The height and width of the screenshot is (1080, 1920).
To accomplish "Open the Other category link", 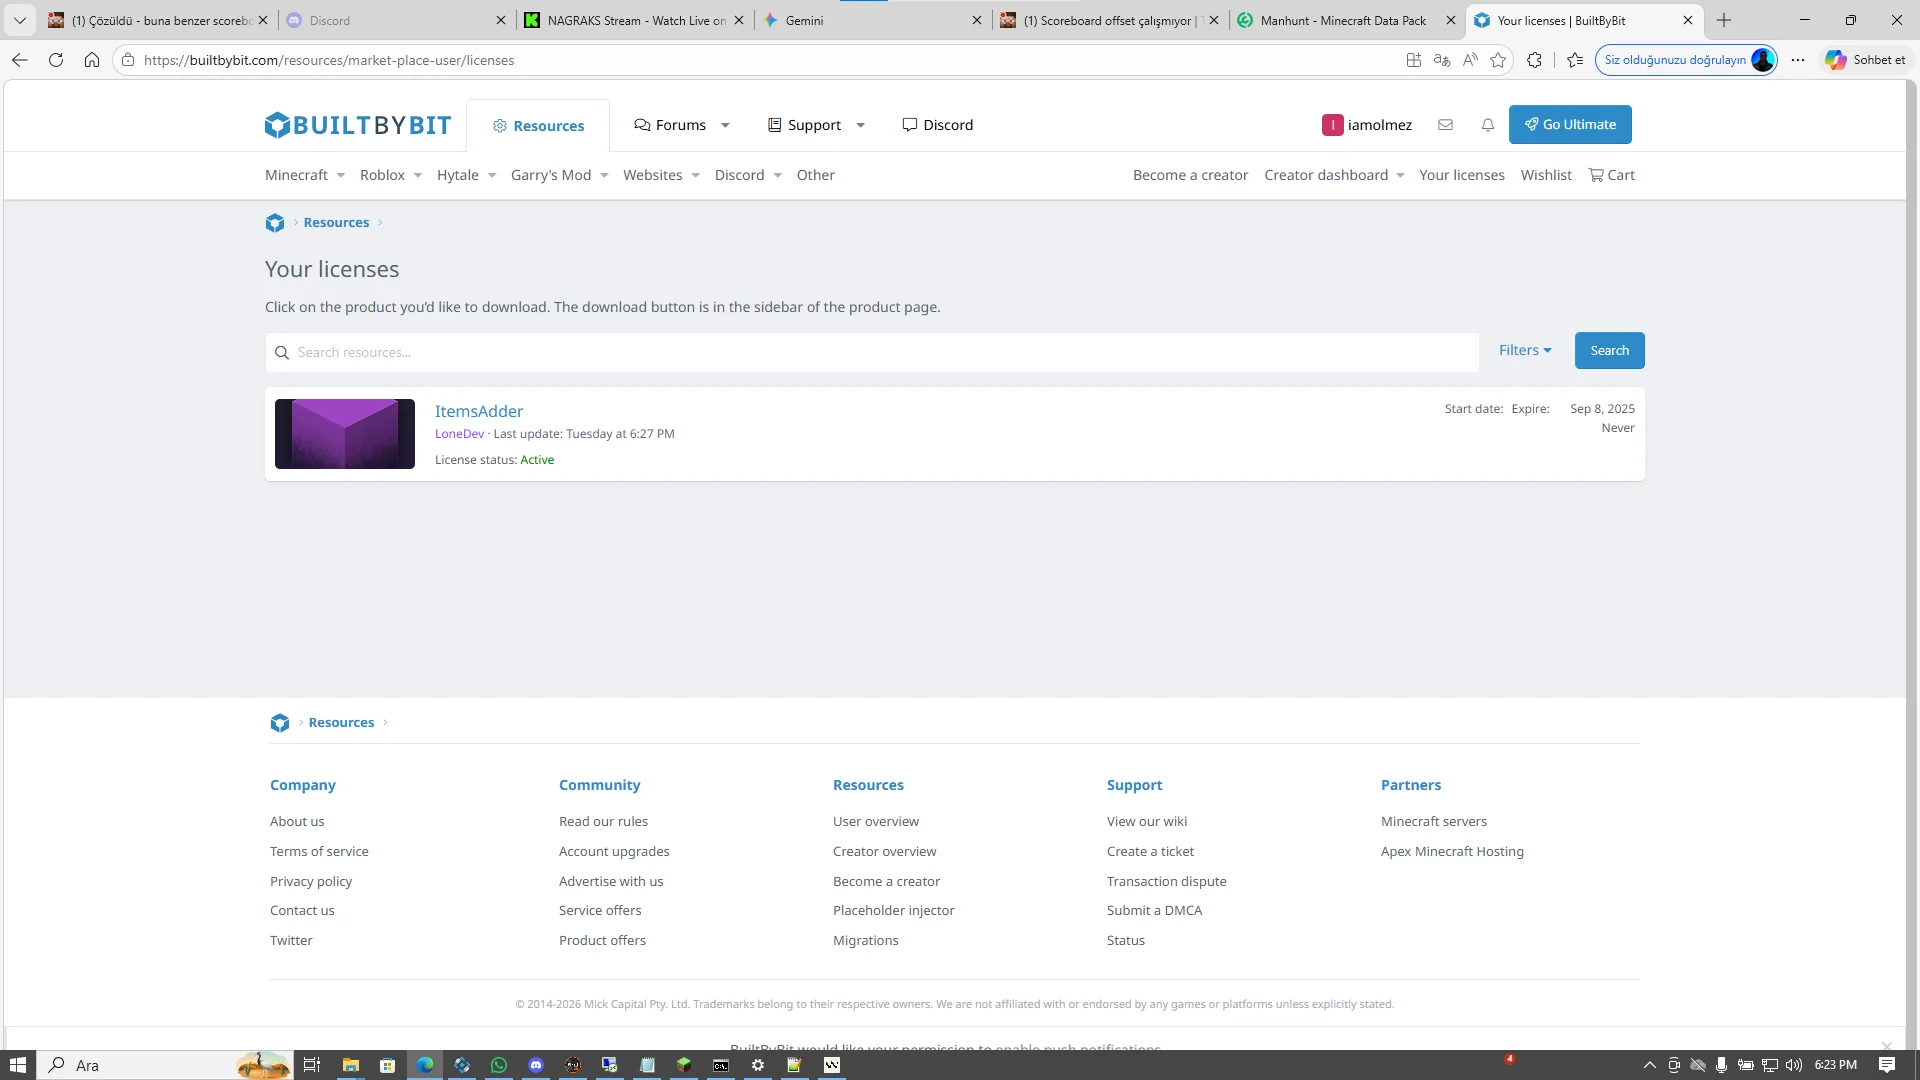I will pyautogui.click(x=815, y=175).
